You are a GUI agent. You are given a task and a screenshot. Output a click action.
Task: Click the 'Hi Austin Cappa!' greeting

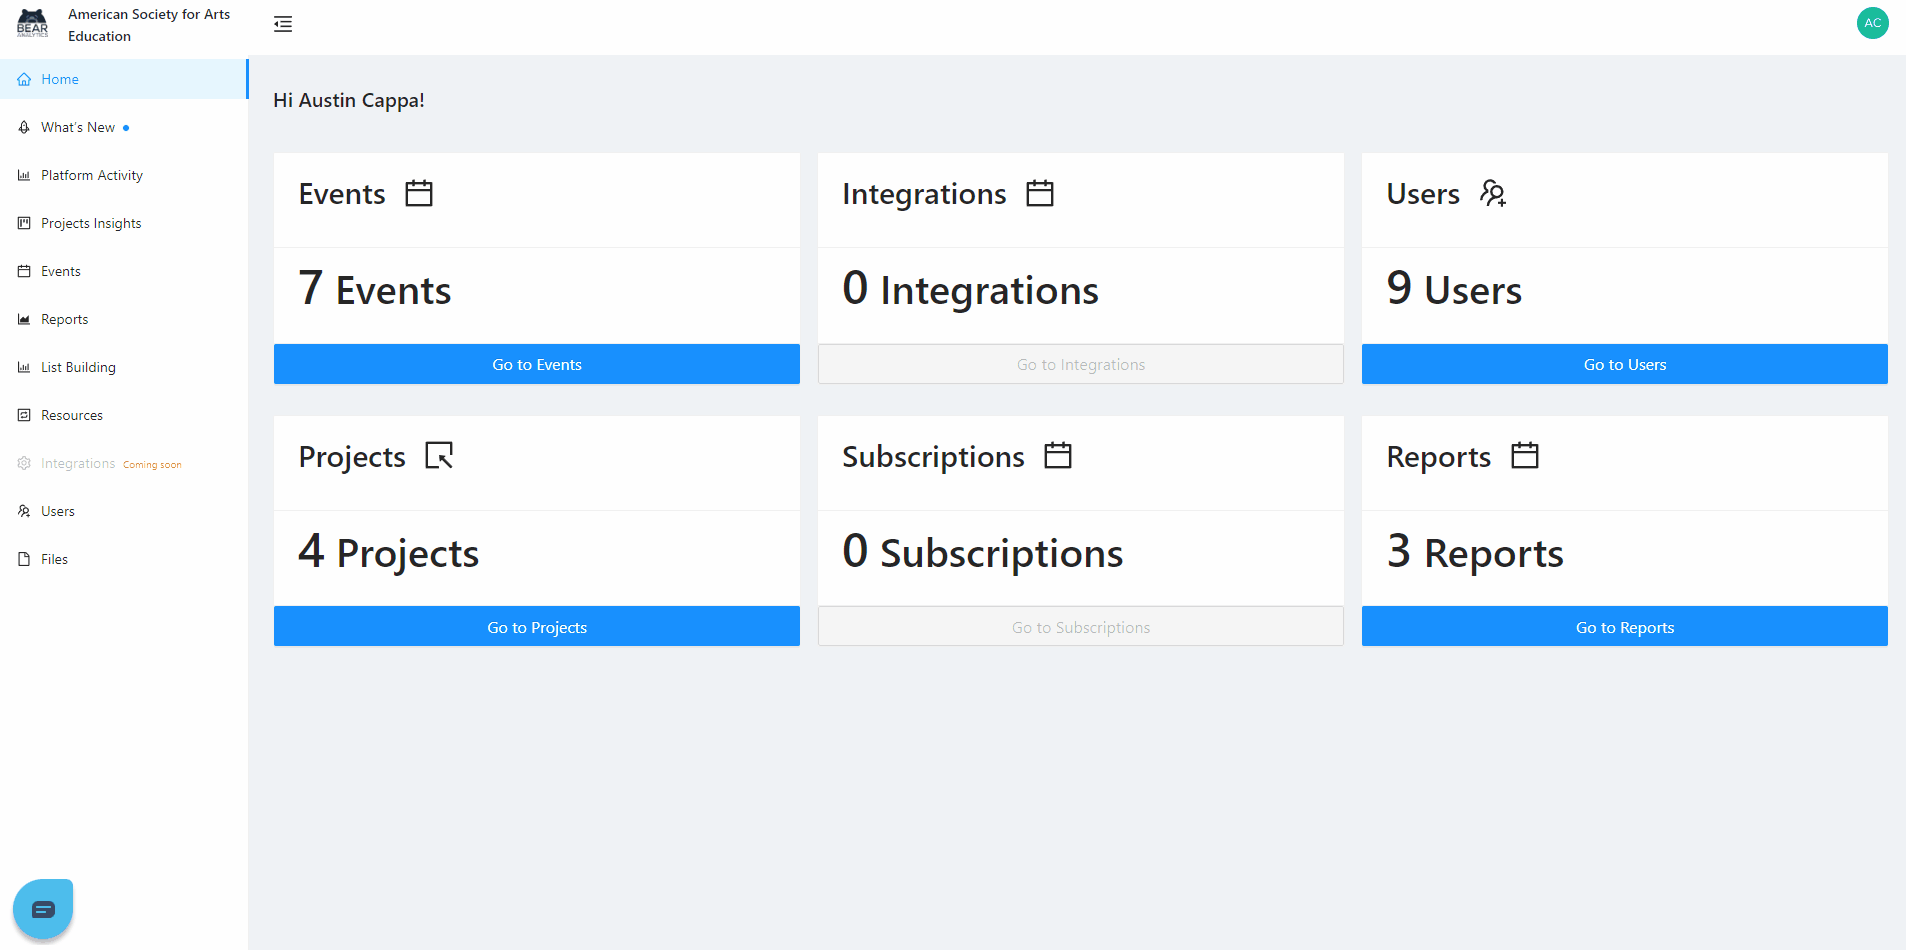point(349,100)
